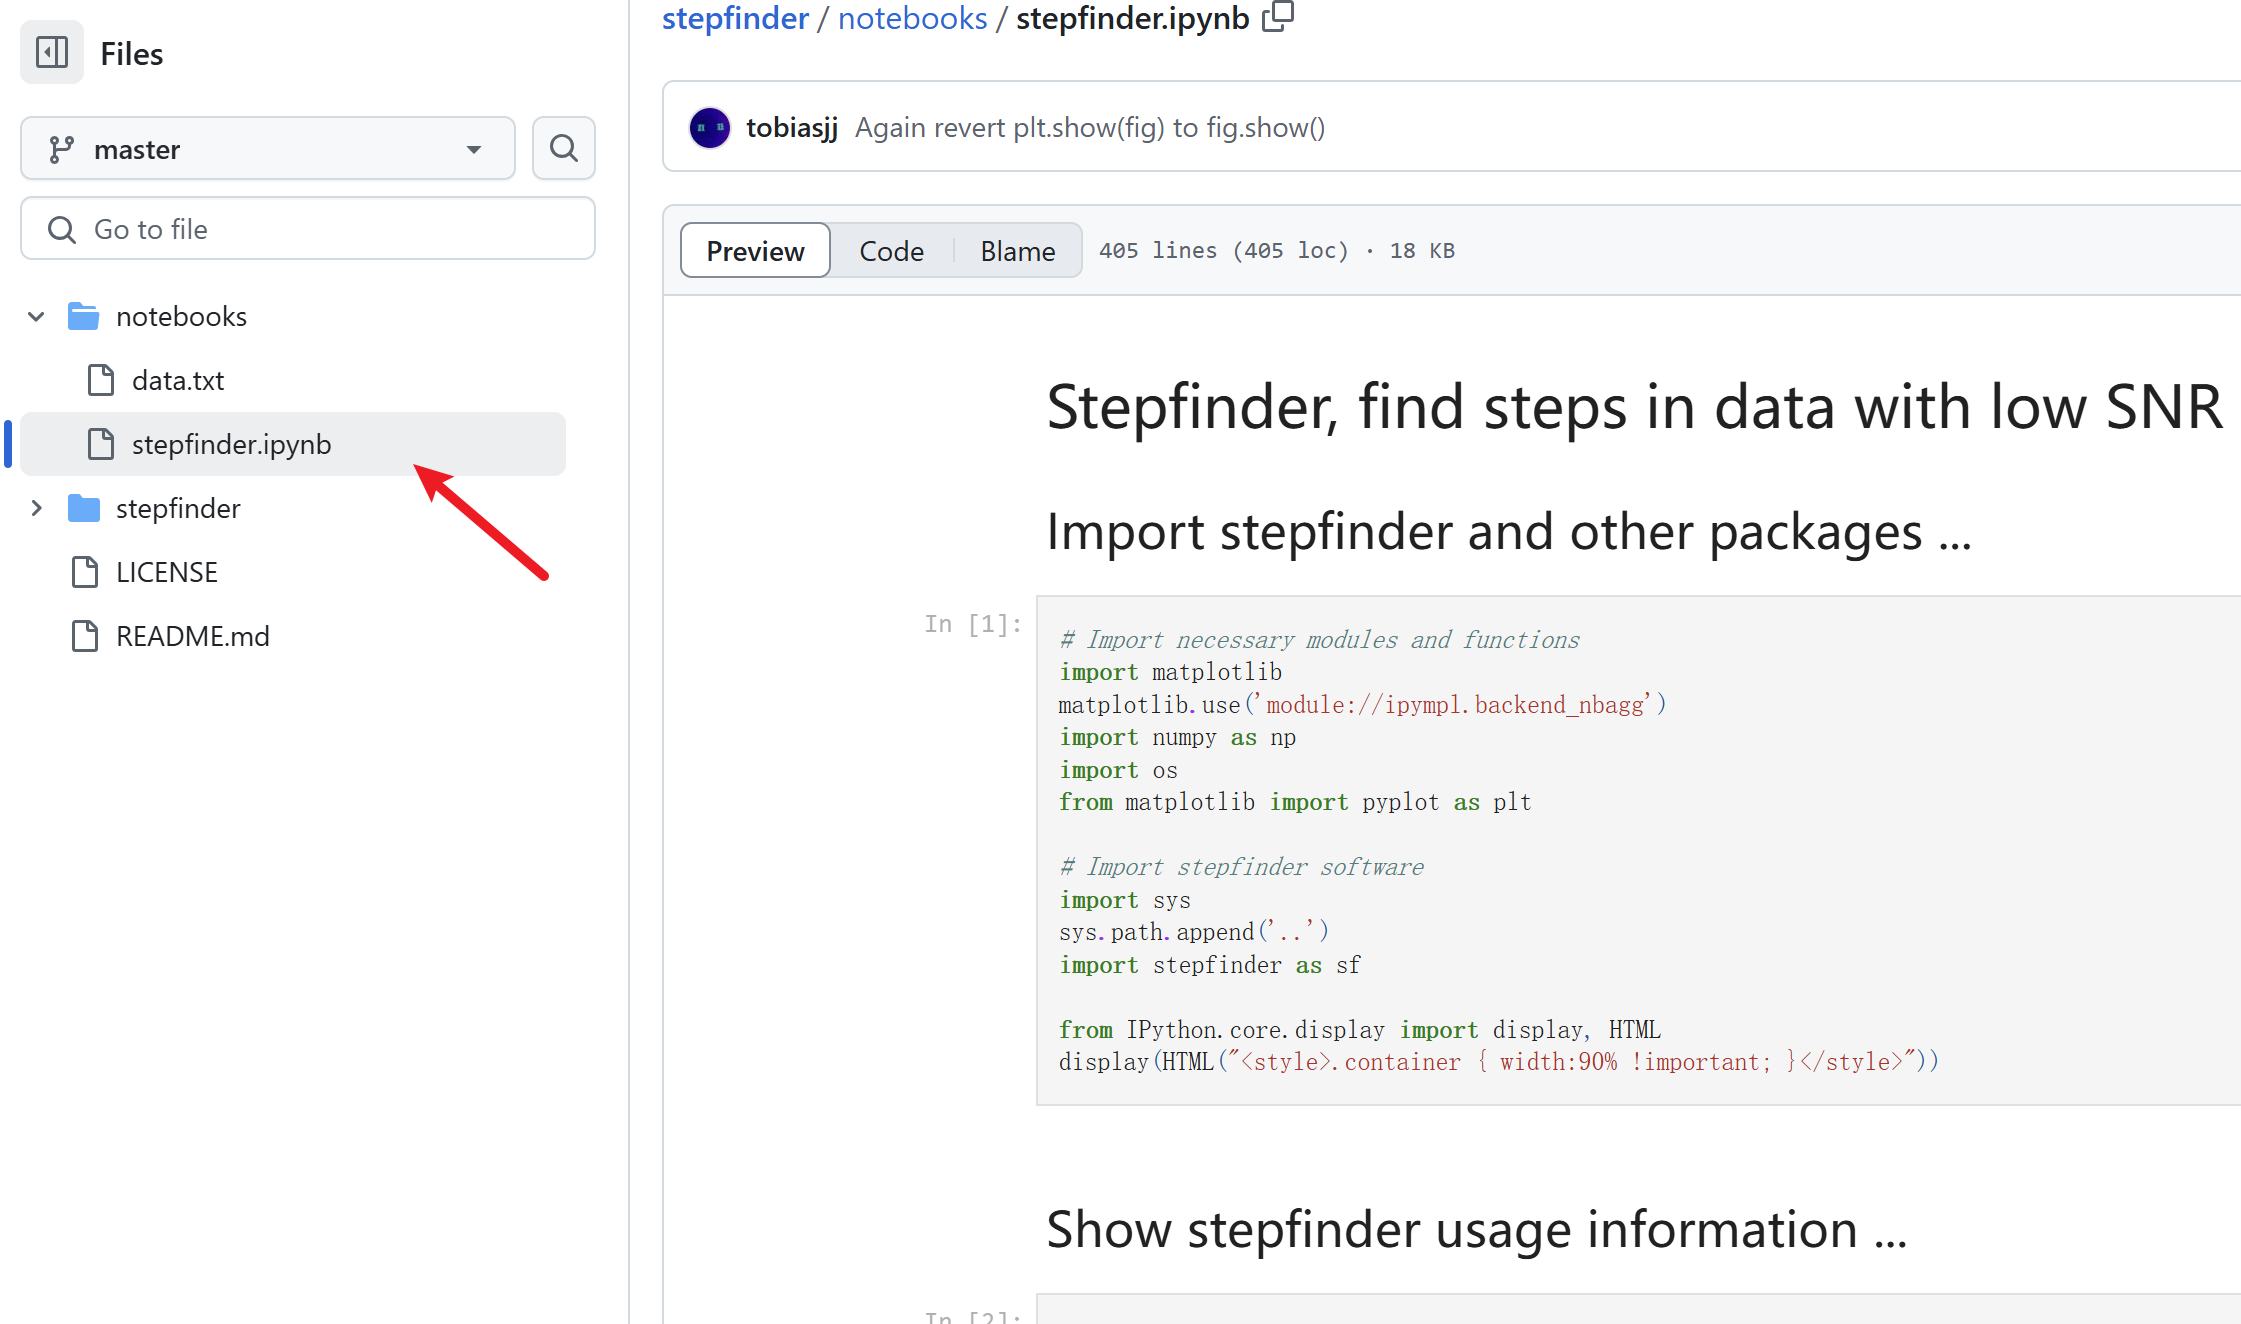Screen dimensions: 2241x1324
Task: Select stepfinder.ipynb in file tree
Action: [x=231, y=444]
